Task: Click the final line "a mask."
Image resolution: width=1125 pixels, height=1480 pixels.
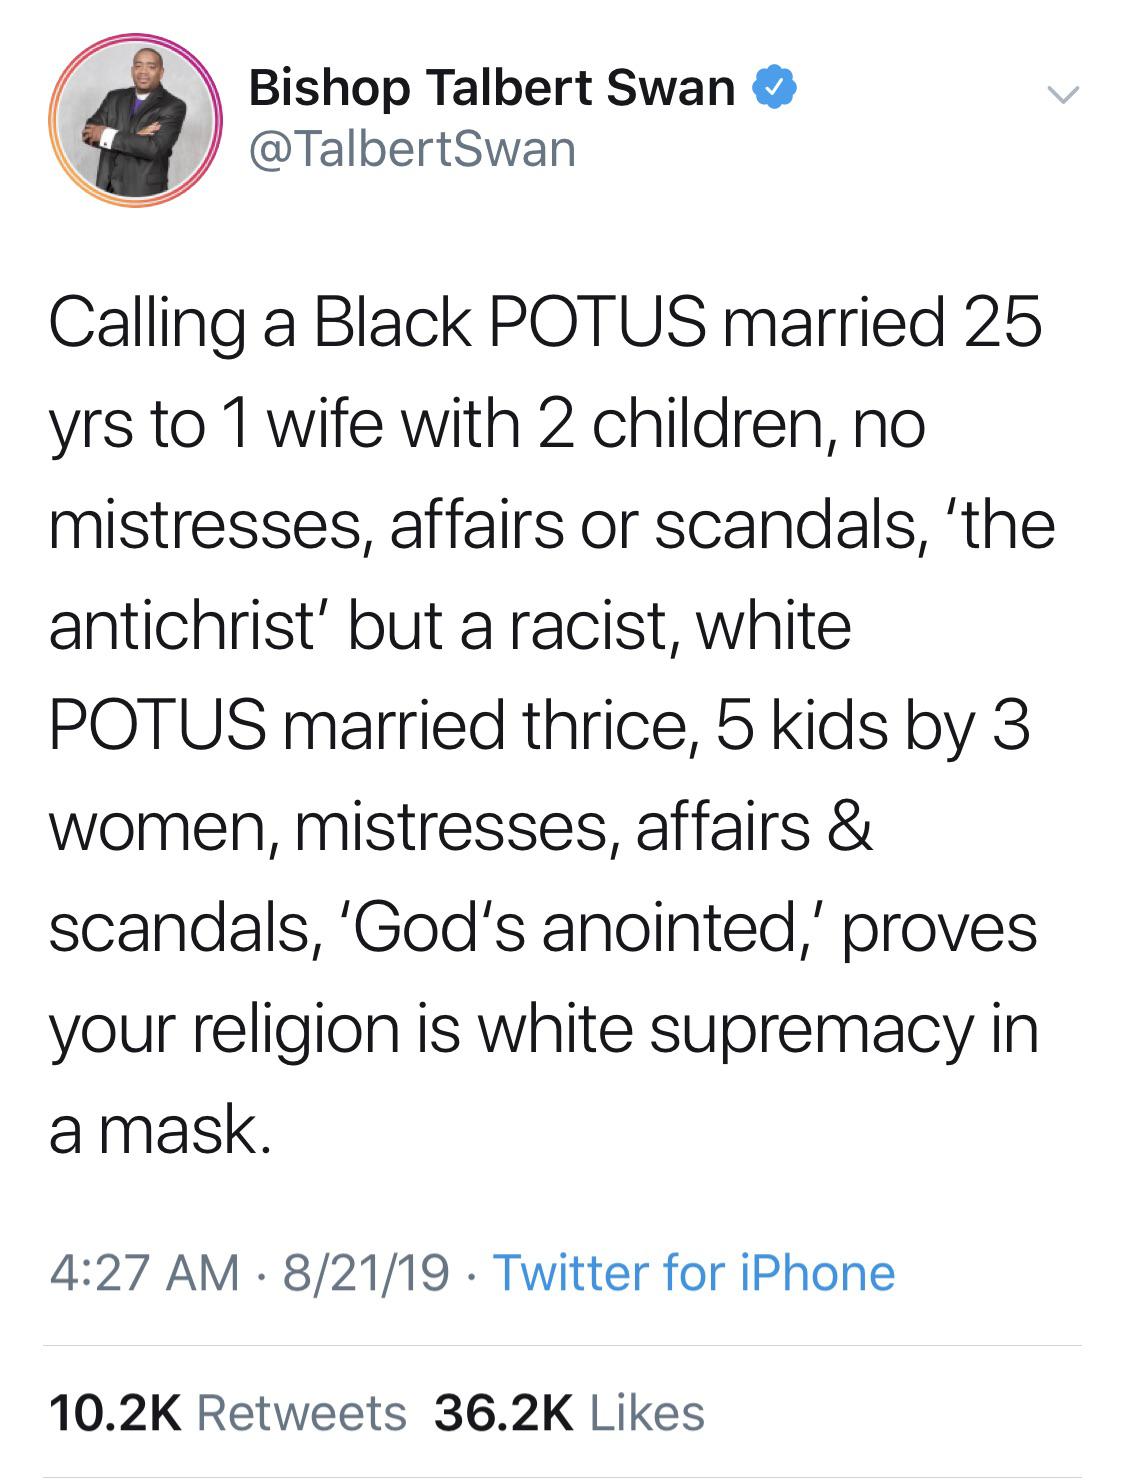Action: [x=160, y=1130]
